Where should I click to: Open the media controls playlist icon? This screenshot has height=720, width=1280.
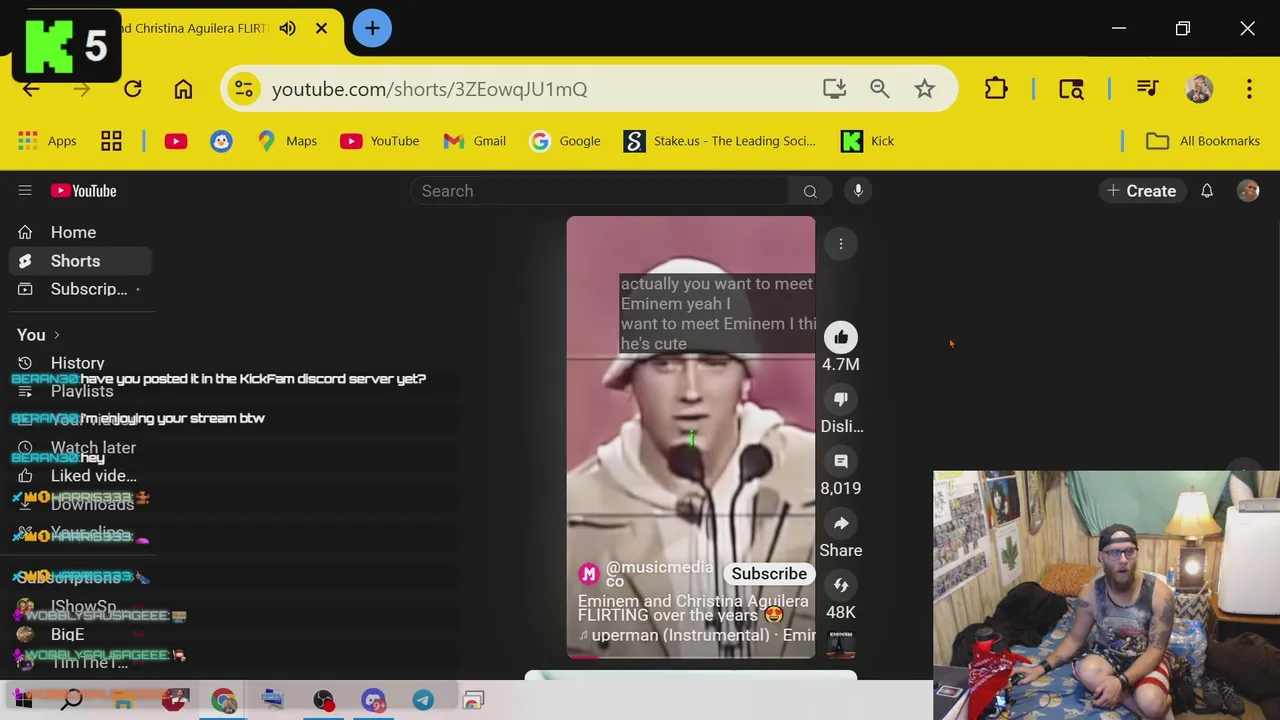[x=1148, y=89]
